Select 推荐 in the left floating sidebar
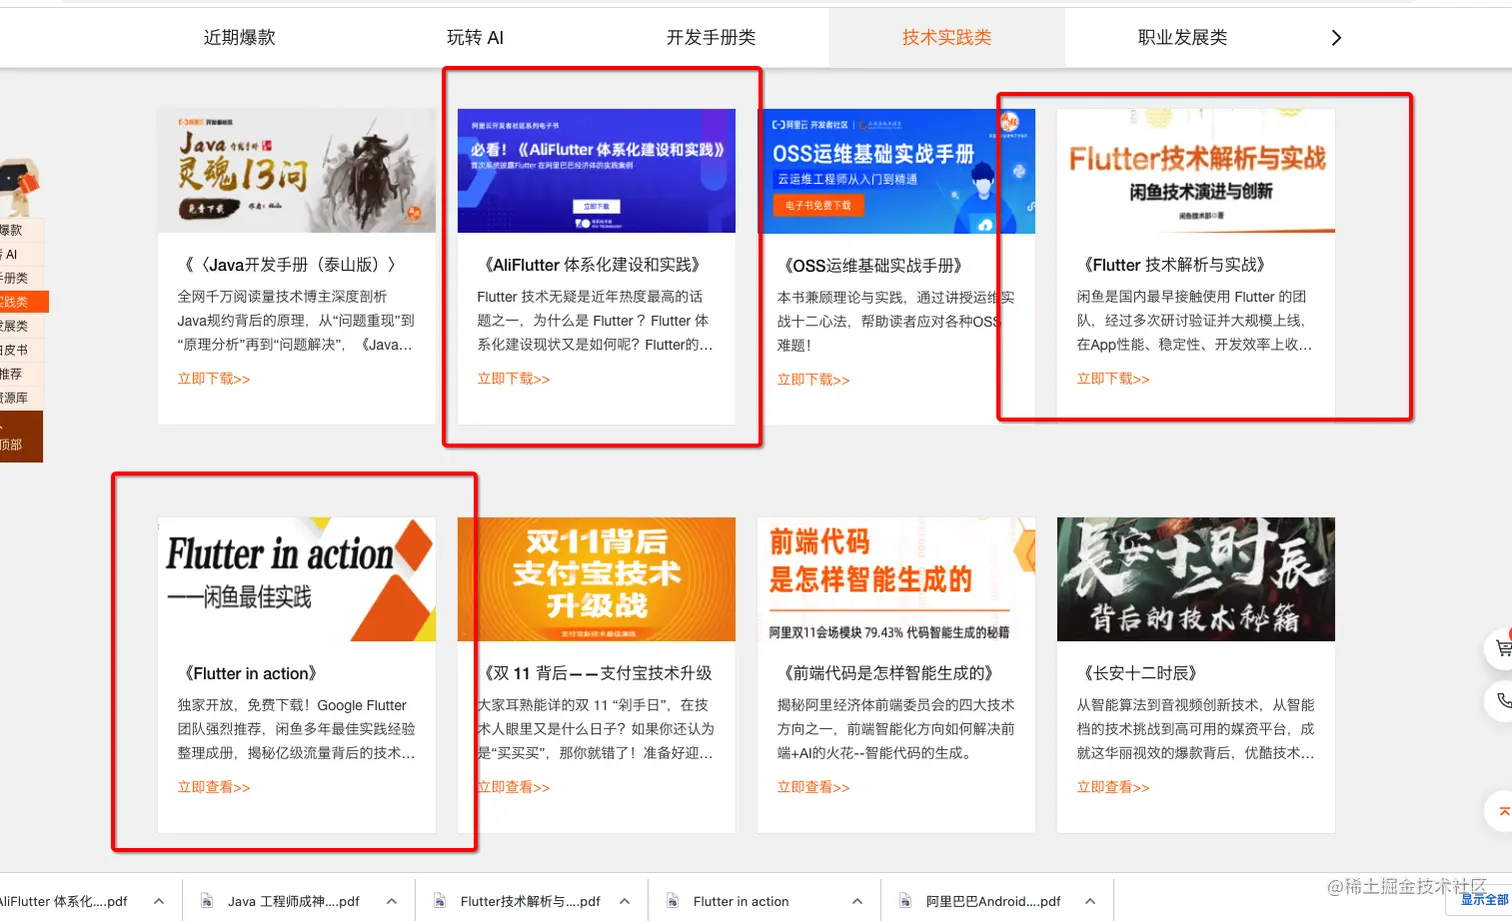 pos(20,374)
